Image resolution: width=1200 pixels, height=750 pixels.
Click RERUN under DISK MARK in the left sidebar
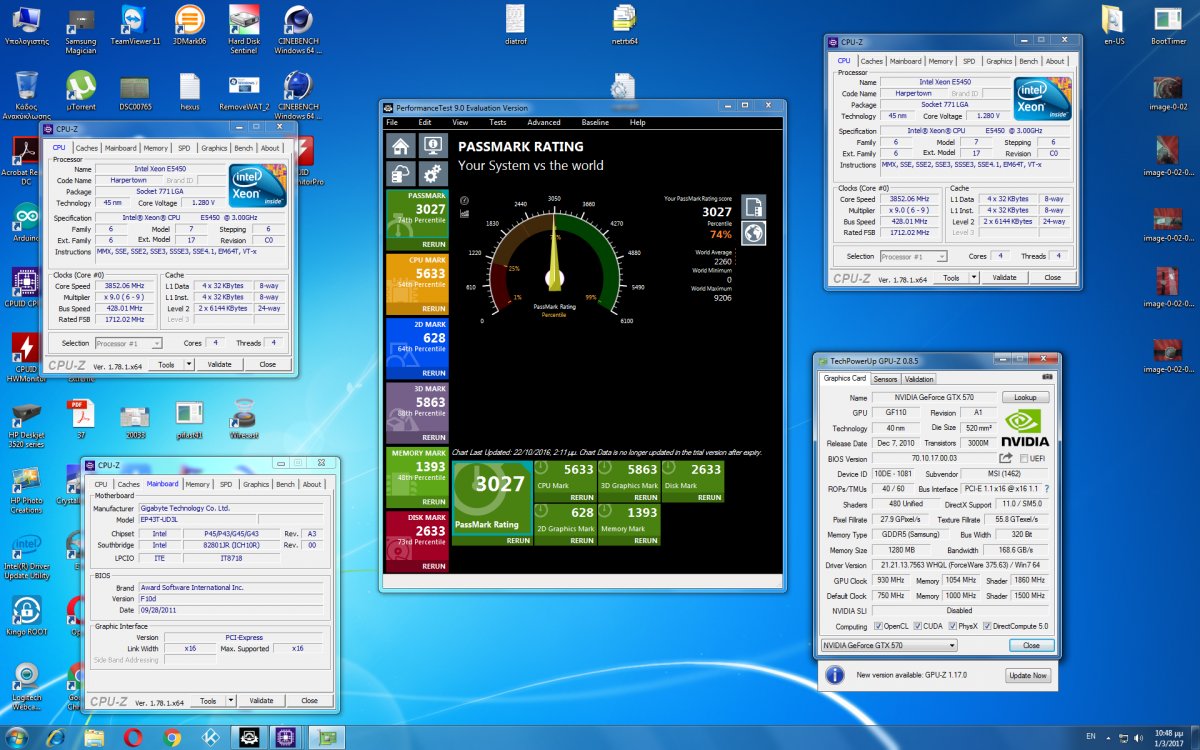432,566
